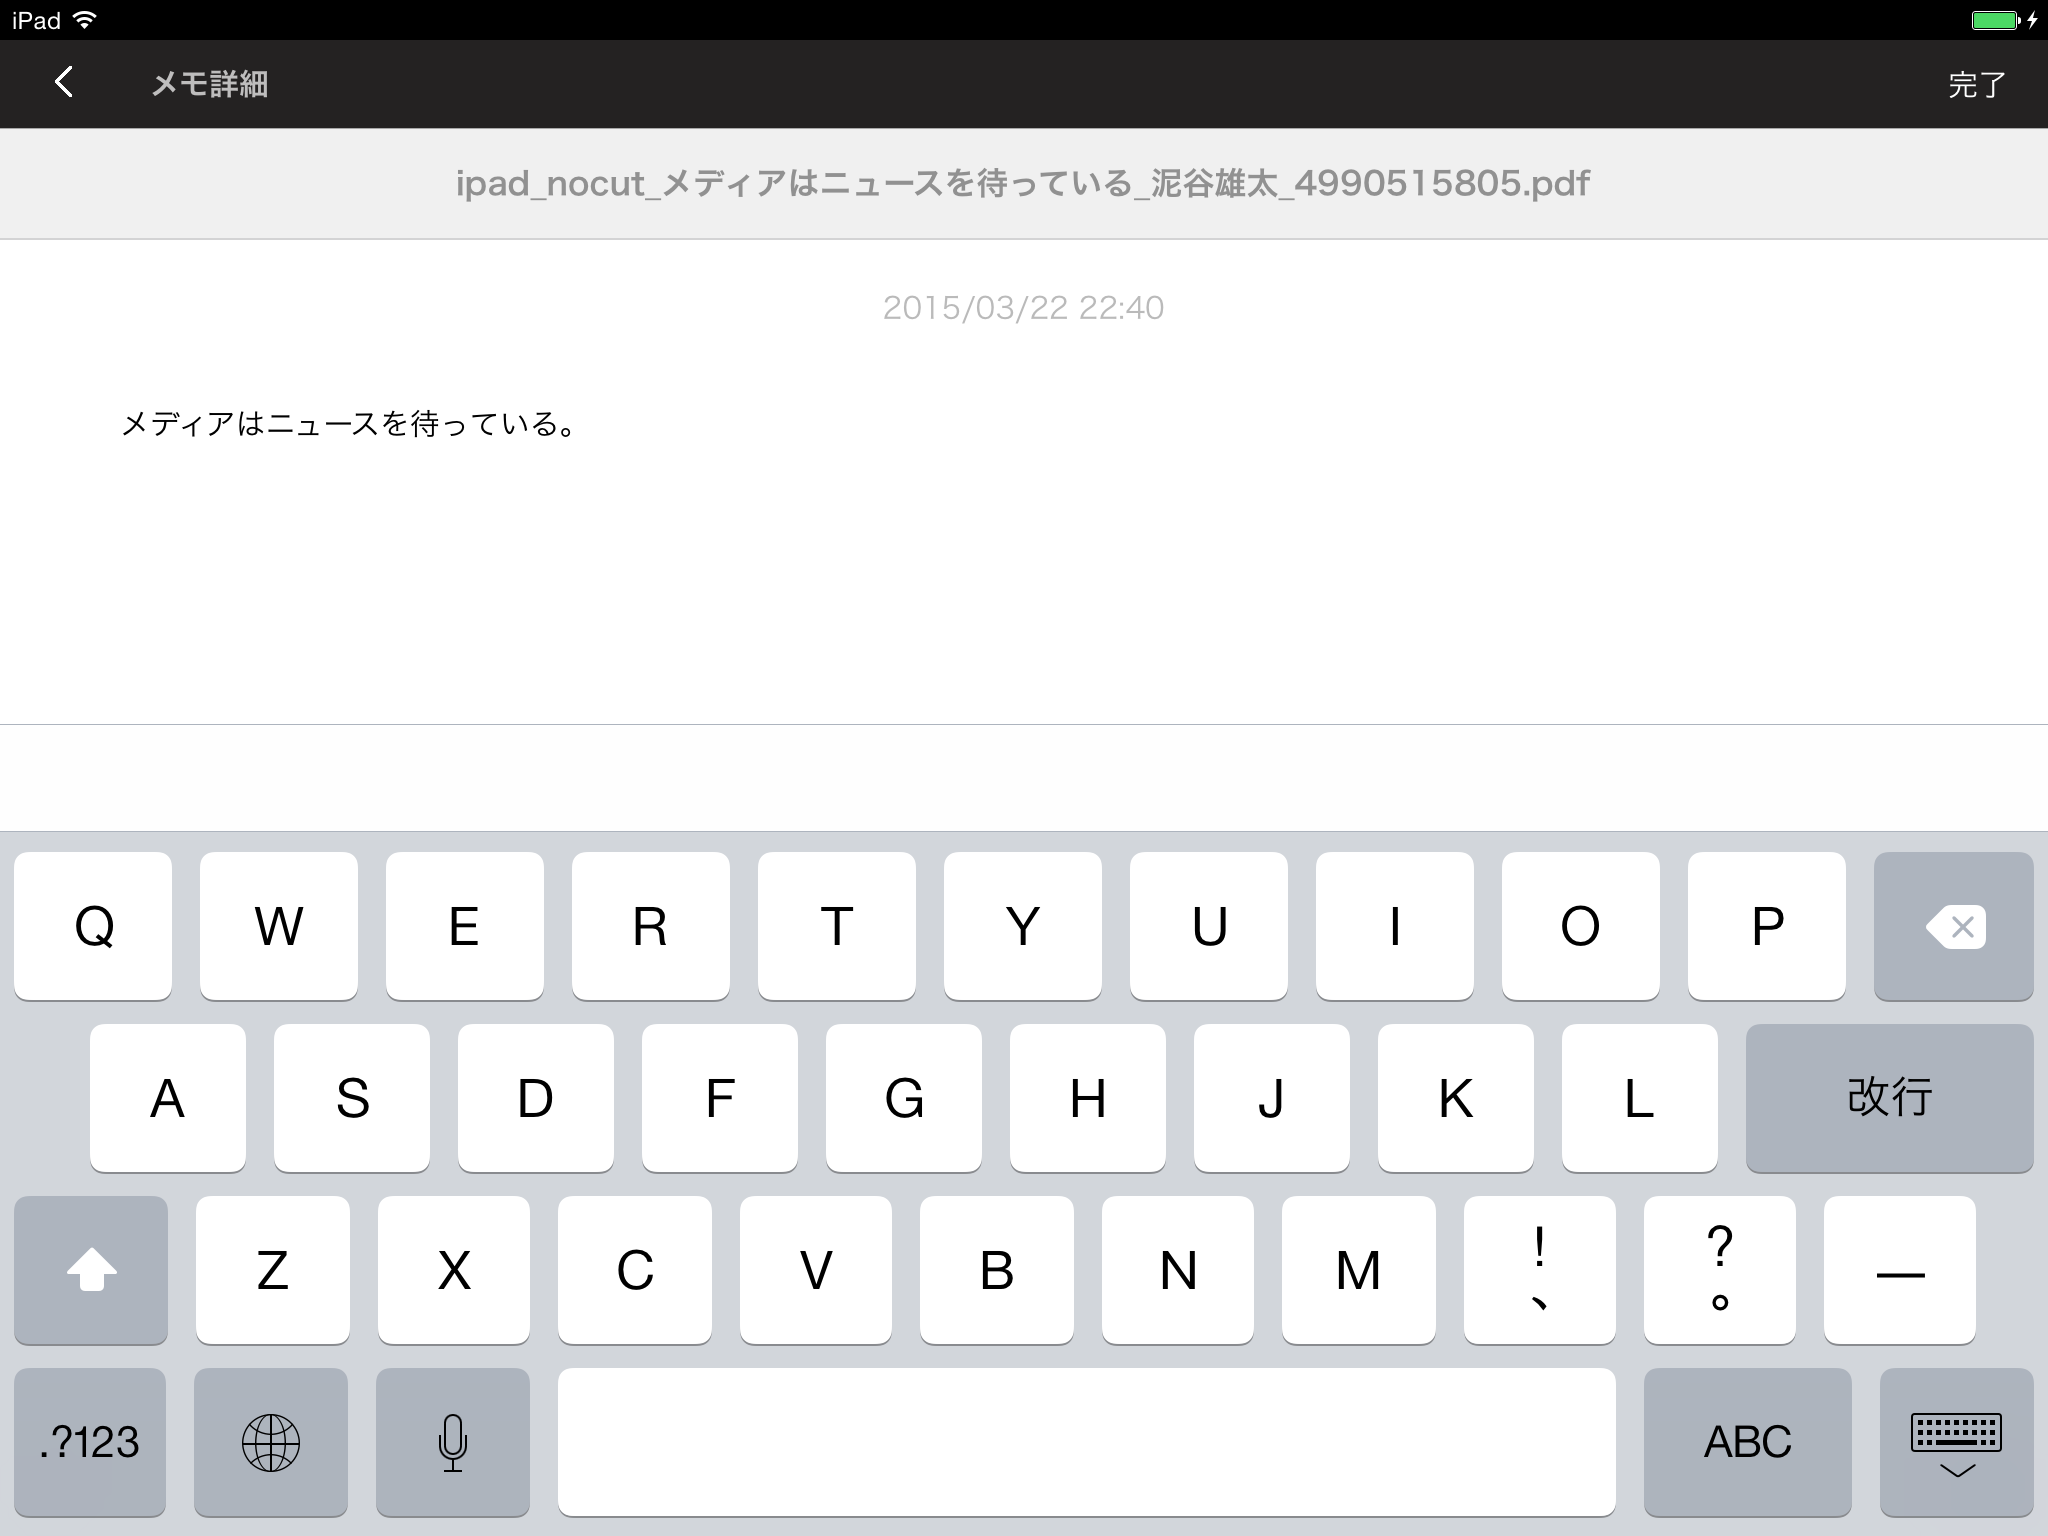
Task: Tap the U key
Action: [x=1209, y=926]
